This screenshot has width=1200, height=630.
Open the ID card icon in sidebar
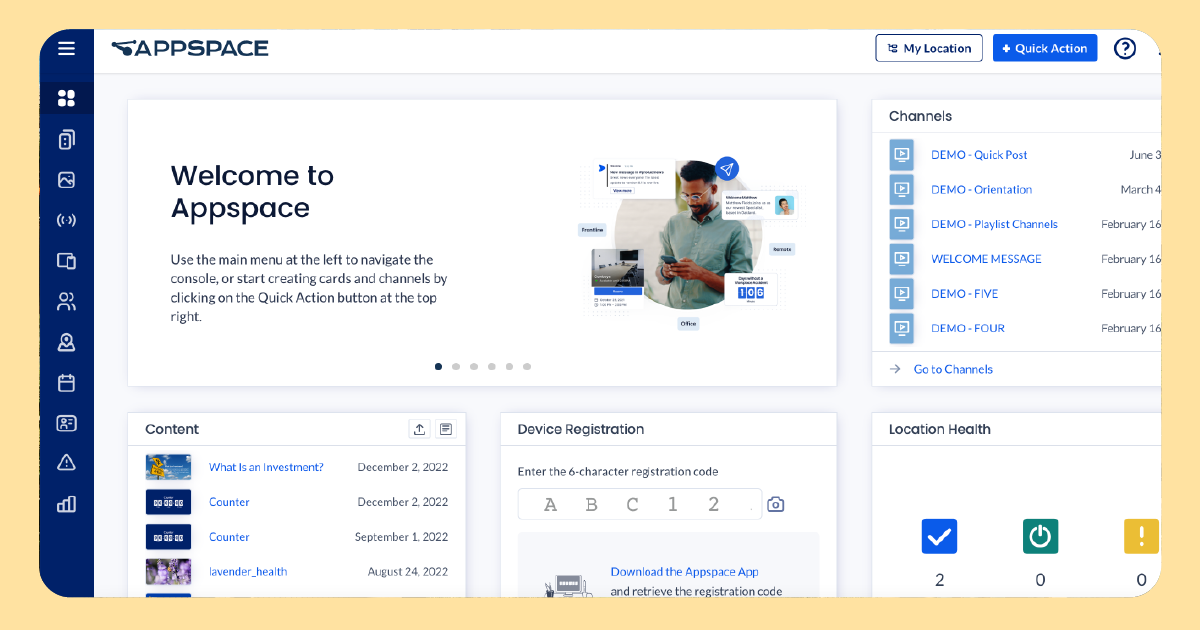tap(66, 423)
